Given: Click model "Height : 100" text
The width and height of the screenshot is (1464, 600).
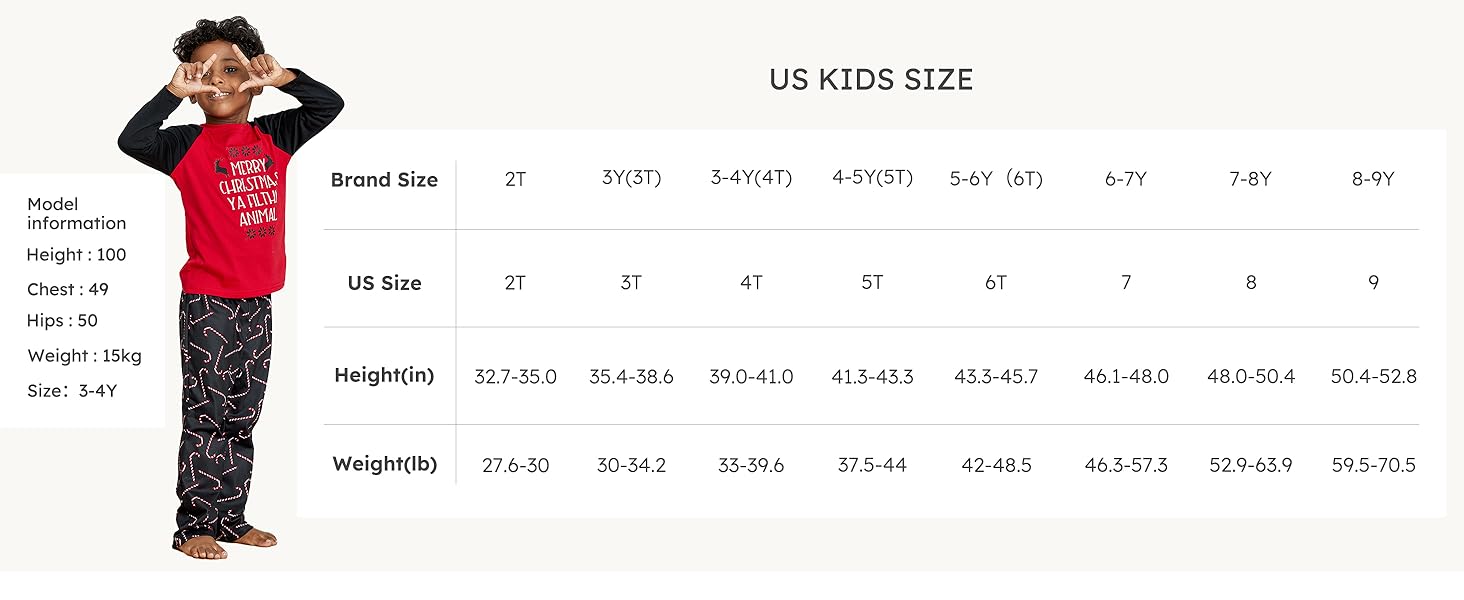Looking at the screenshot, I should point(76,255).
